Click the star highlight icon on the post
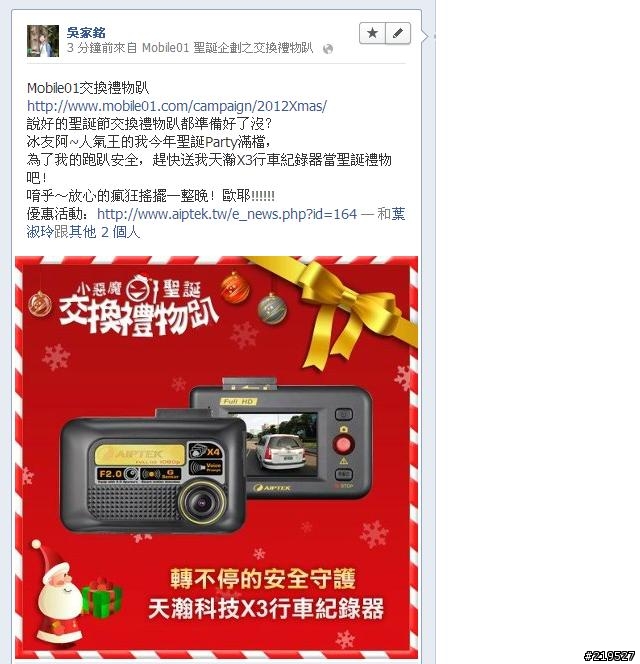The height and width of the screenshot is (664, 640). coord(372,33)
